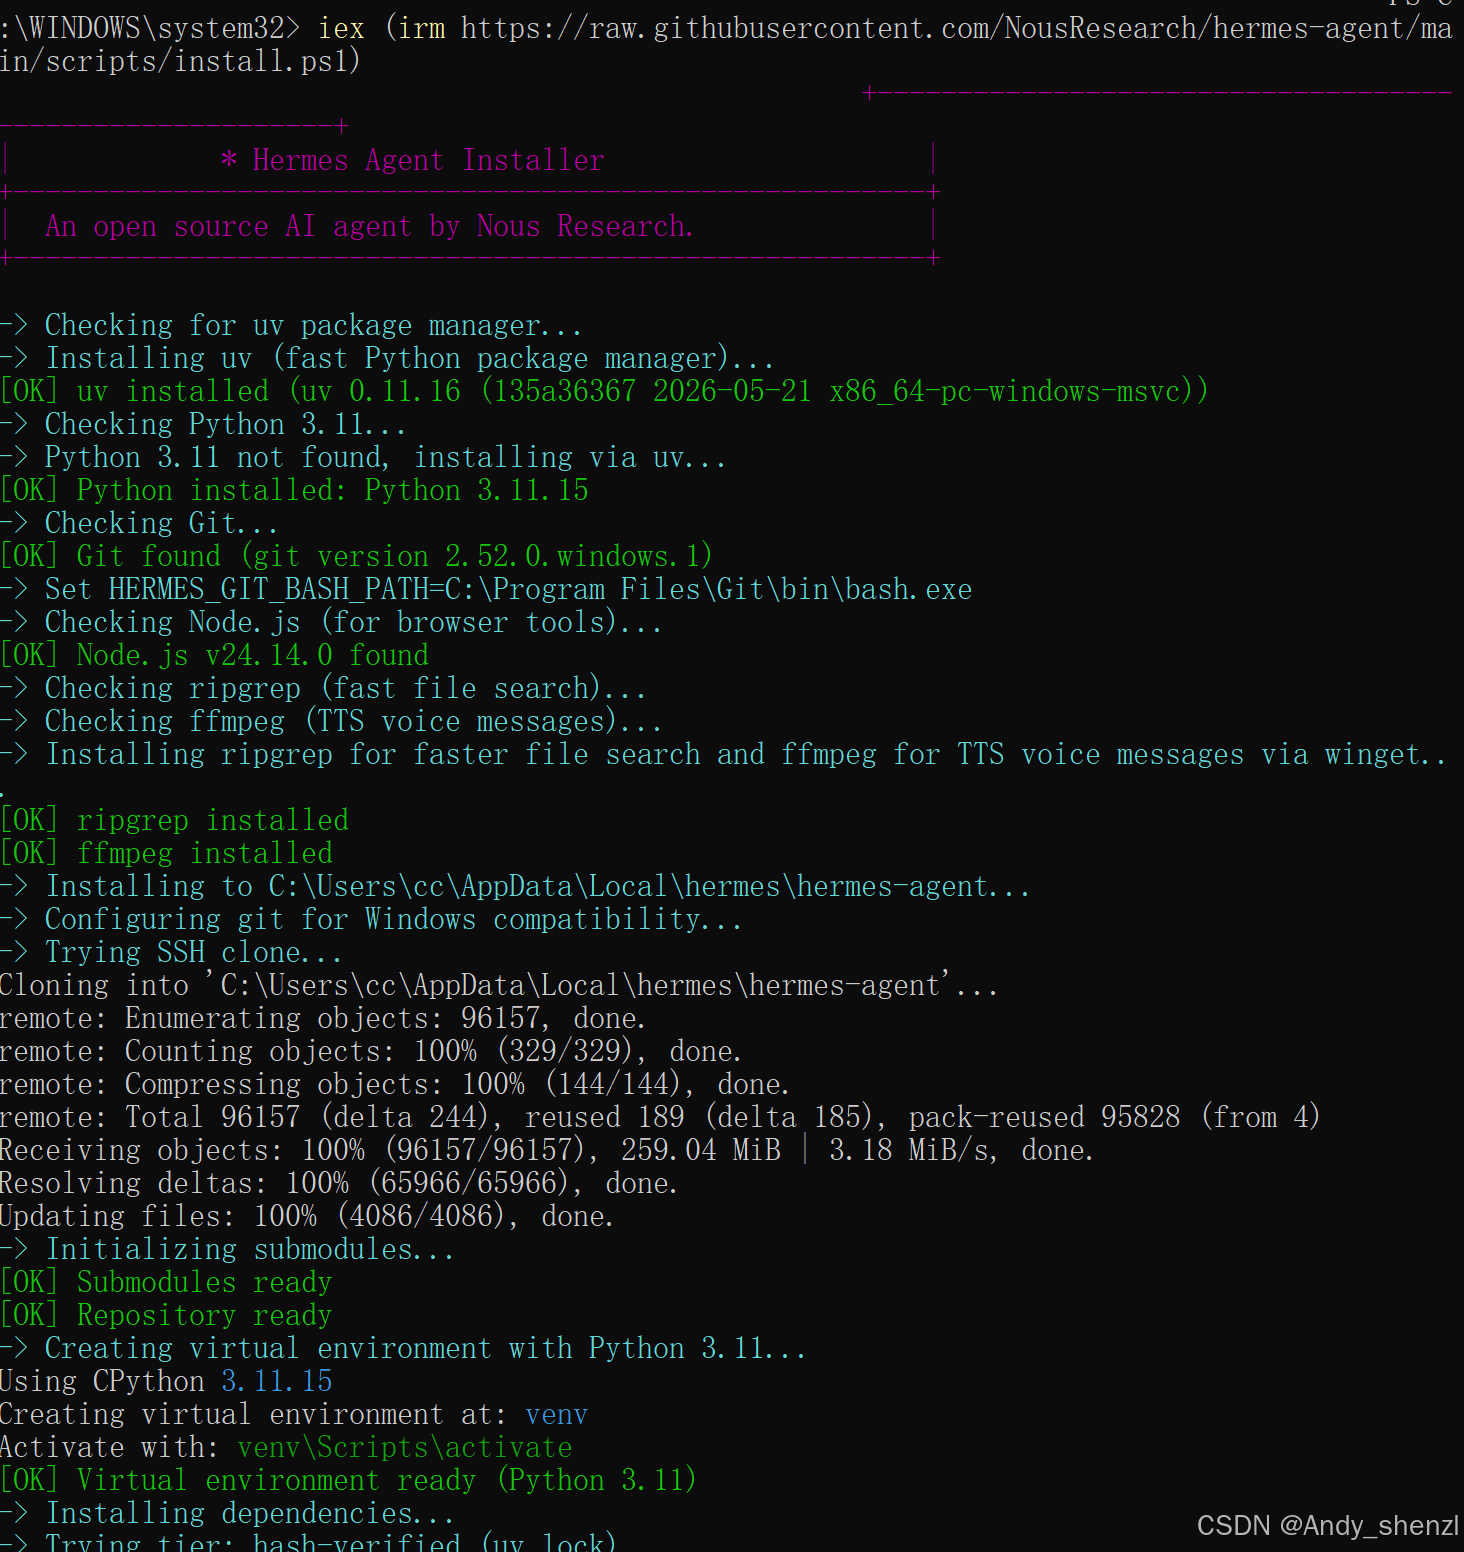Click '[OK] Node.js v24.14.0 found'

[215, 655]
